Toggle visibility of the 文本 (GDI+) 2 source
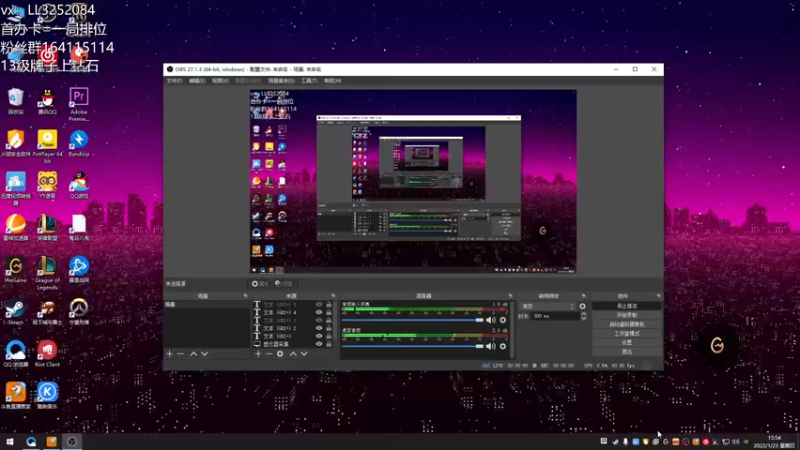 point(319,328)
